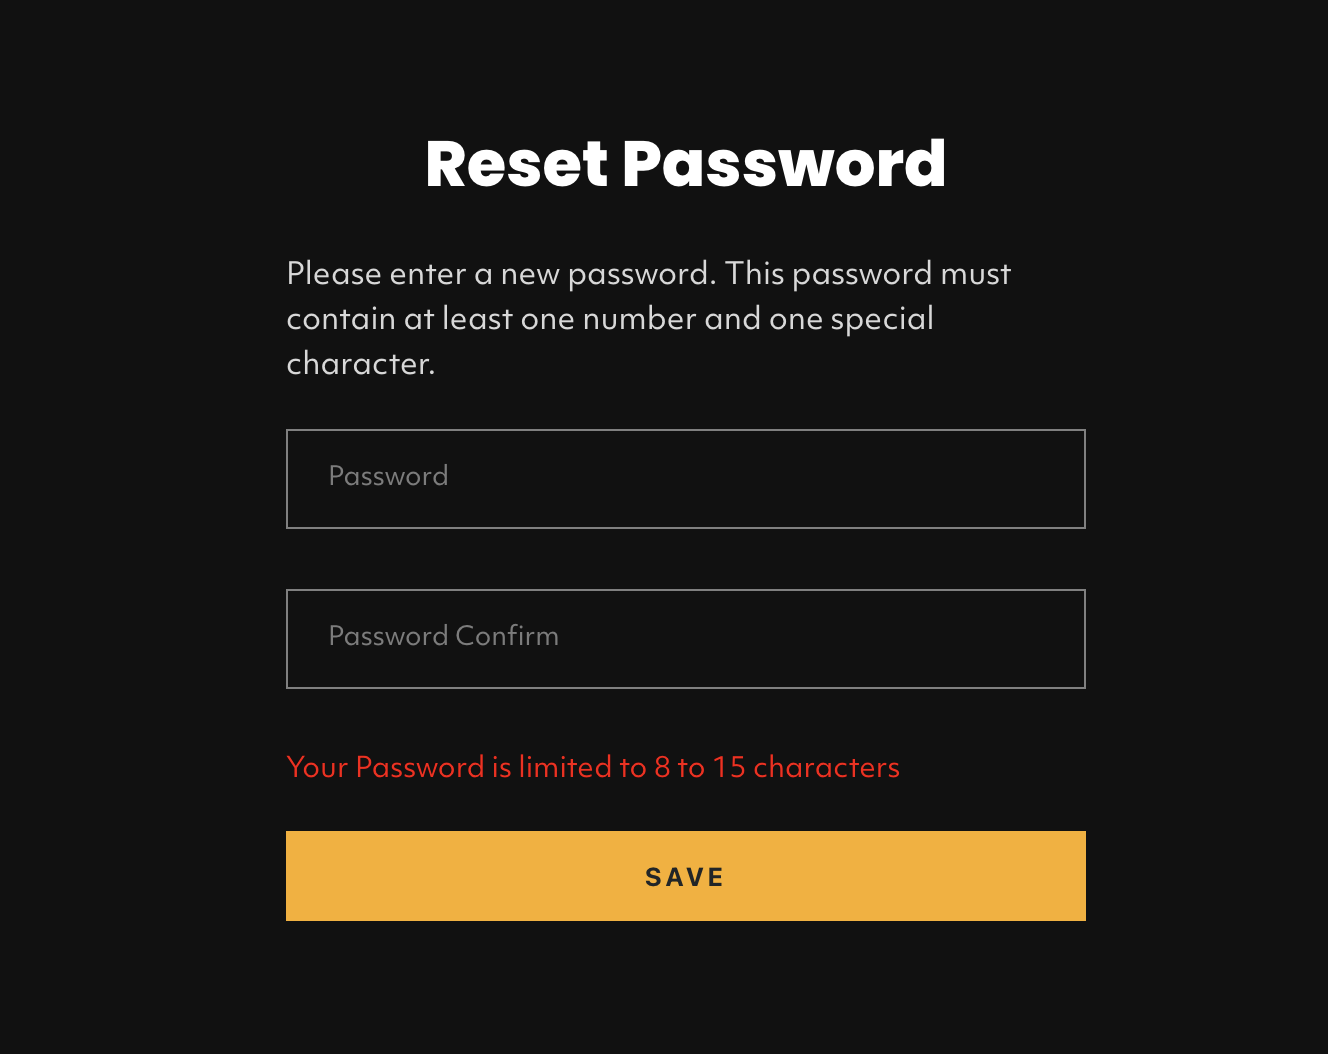Click the Password input field
This screenshot has height=1054, width=1328.
click(685, 478)
